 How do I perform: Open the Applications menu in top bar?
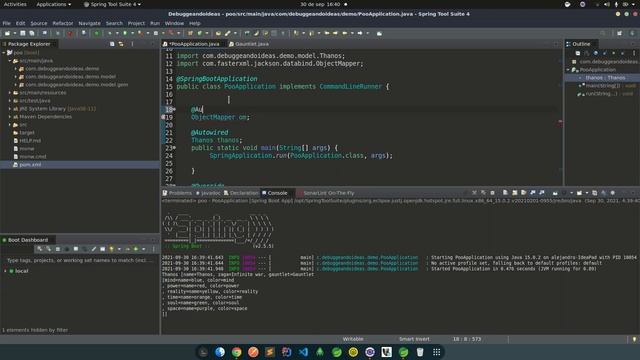(53, 4)
